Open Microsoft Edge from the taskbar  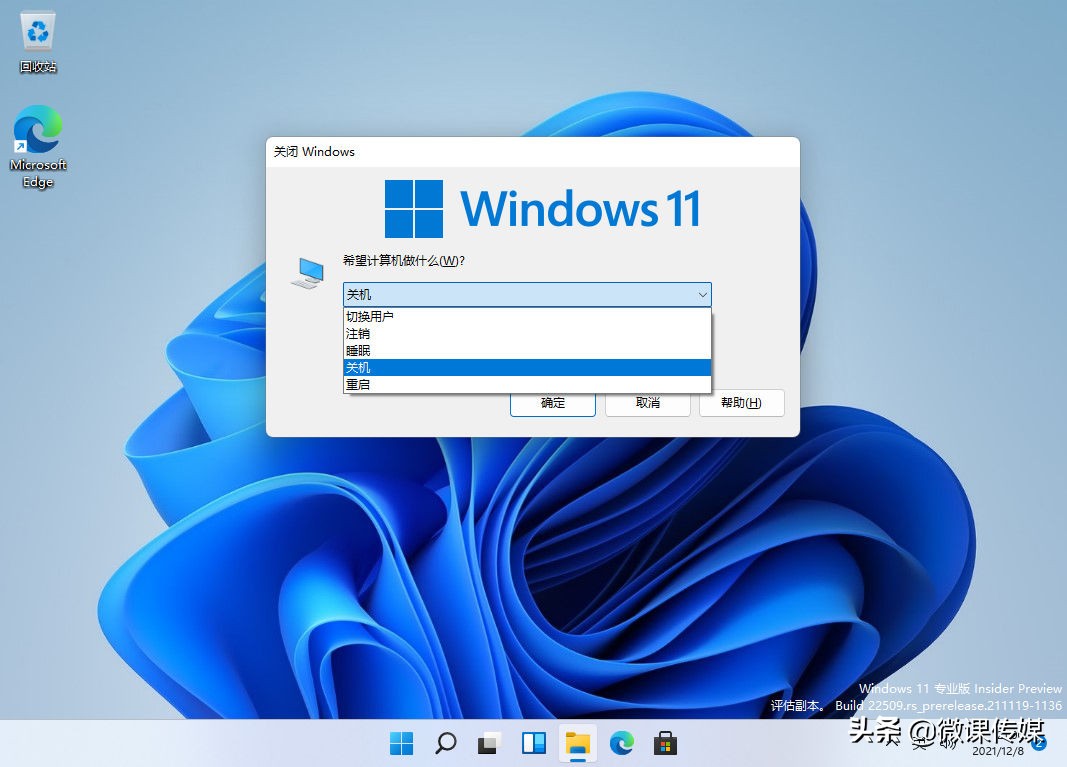click(622, 743)
